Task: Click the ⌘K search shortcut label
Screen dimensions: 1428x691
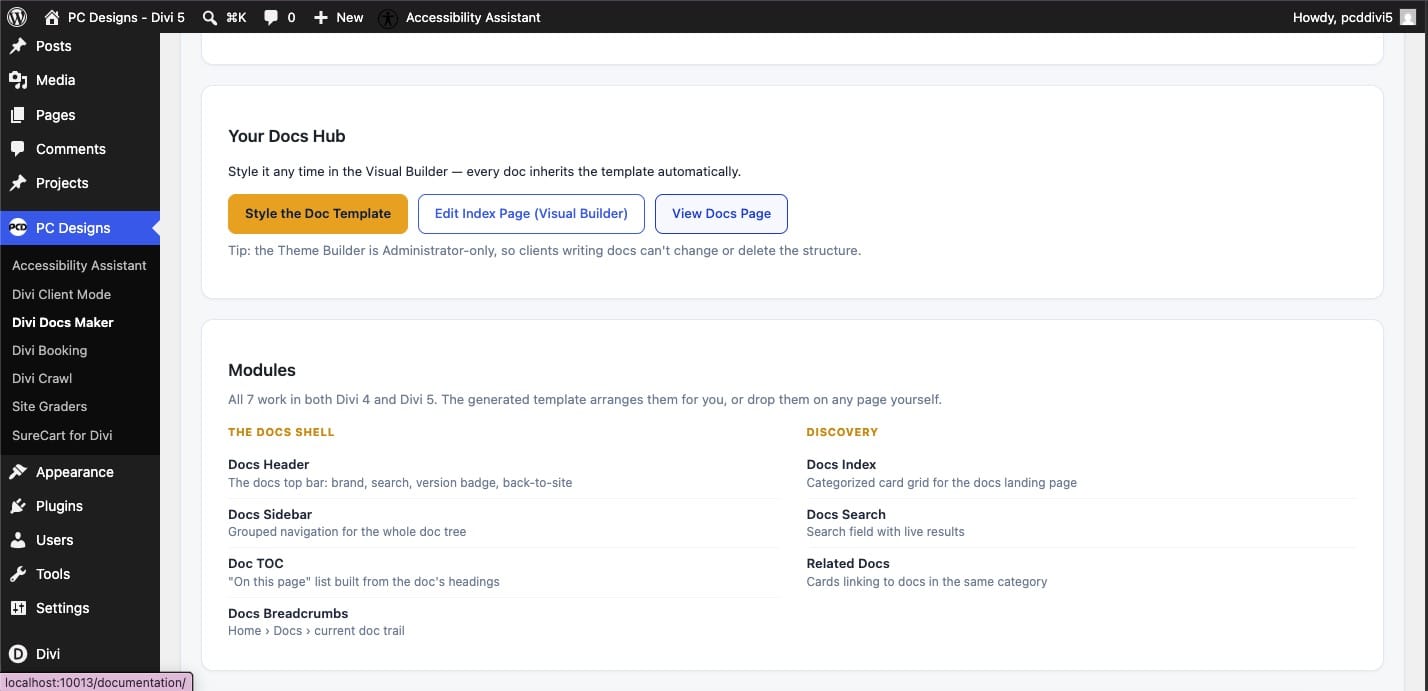Action: pos(236,17)
